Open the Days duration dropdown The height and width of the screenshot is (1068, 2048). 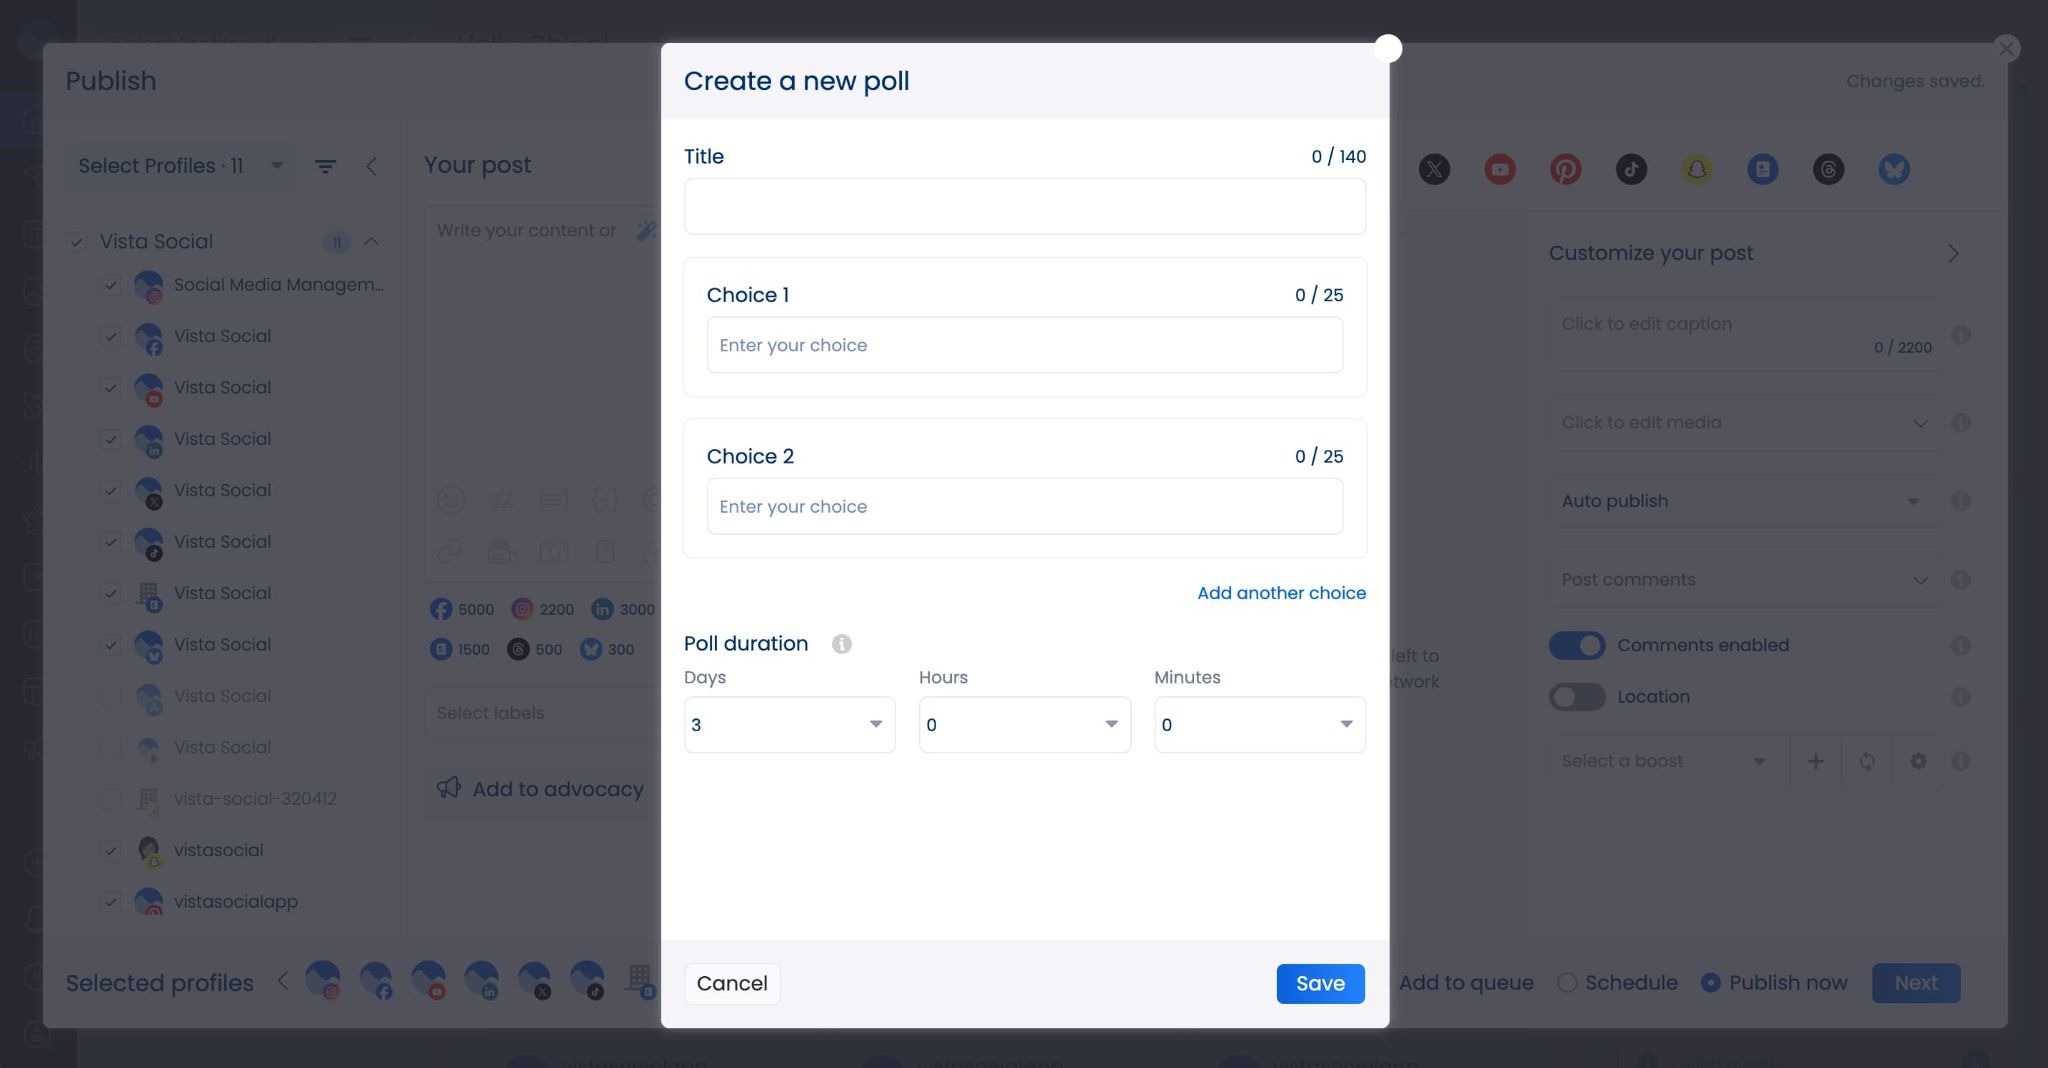coord(789,725)
